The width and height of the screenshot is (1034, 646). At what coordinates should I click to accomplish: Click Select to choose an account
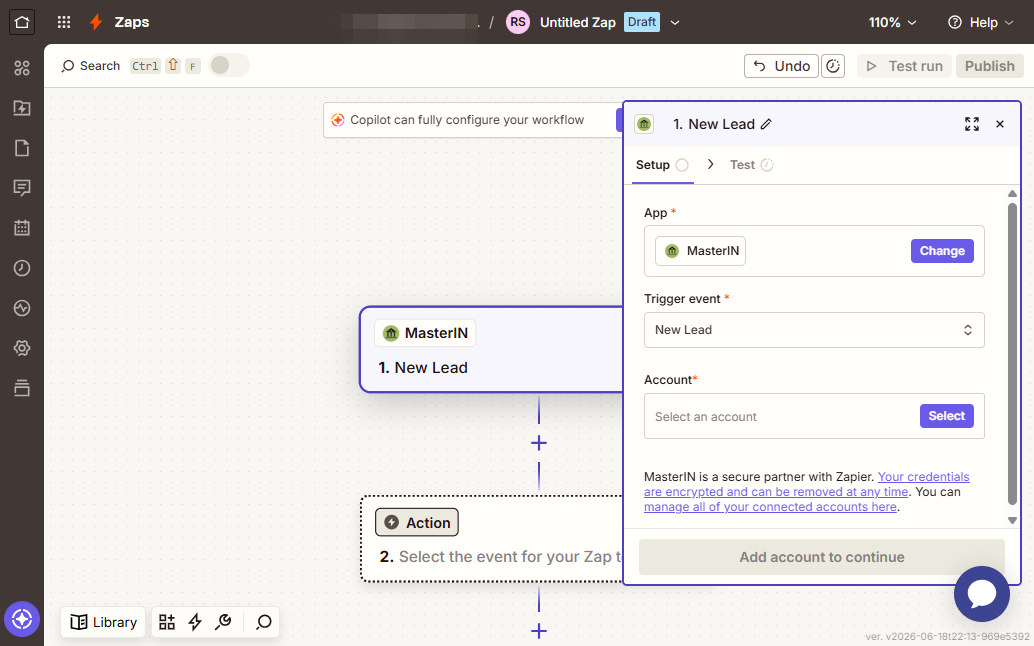946,416
